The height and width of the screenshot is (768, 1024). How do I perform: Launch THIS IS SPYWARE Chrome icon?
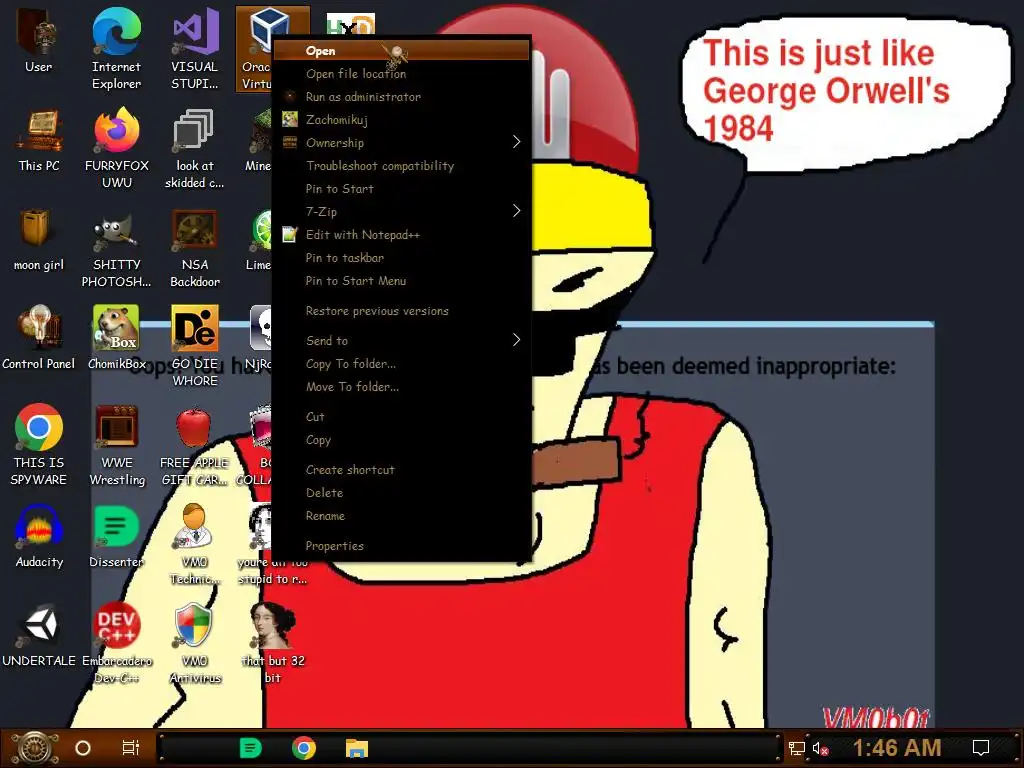(x=39, y=444)
